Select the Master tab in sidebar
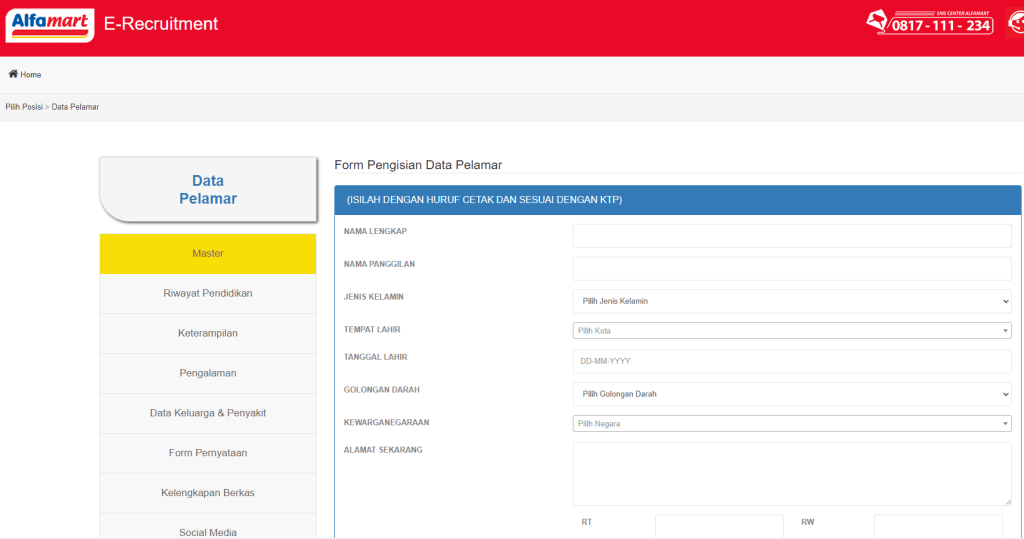The image size is (1024, 539). [x=208, y=254]
